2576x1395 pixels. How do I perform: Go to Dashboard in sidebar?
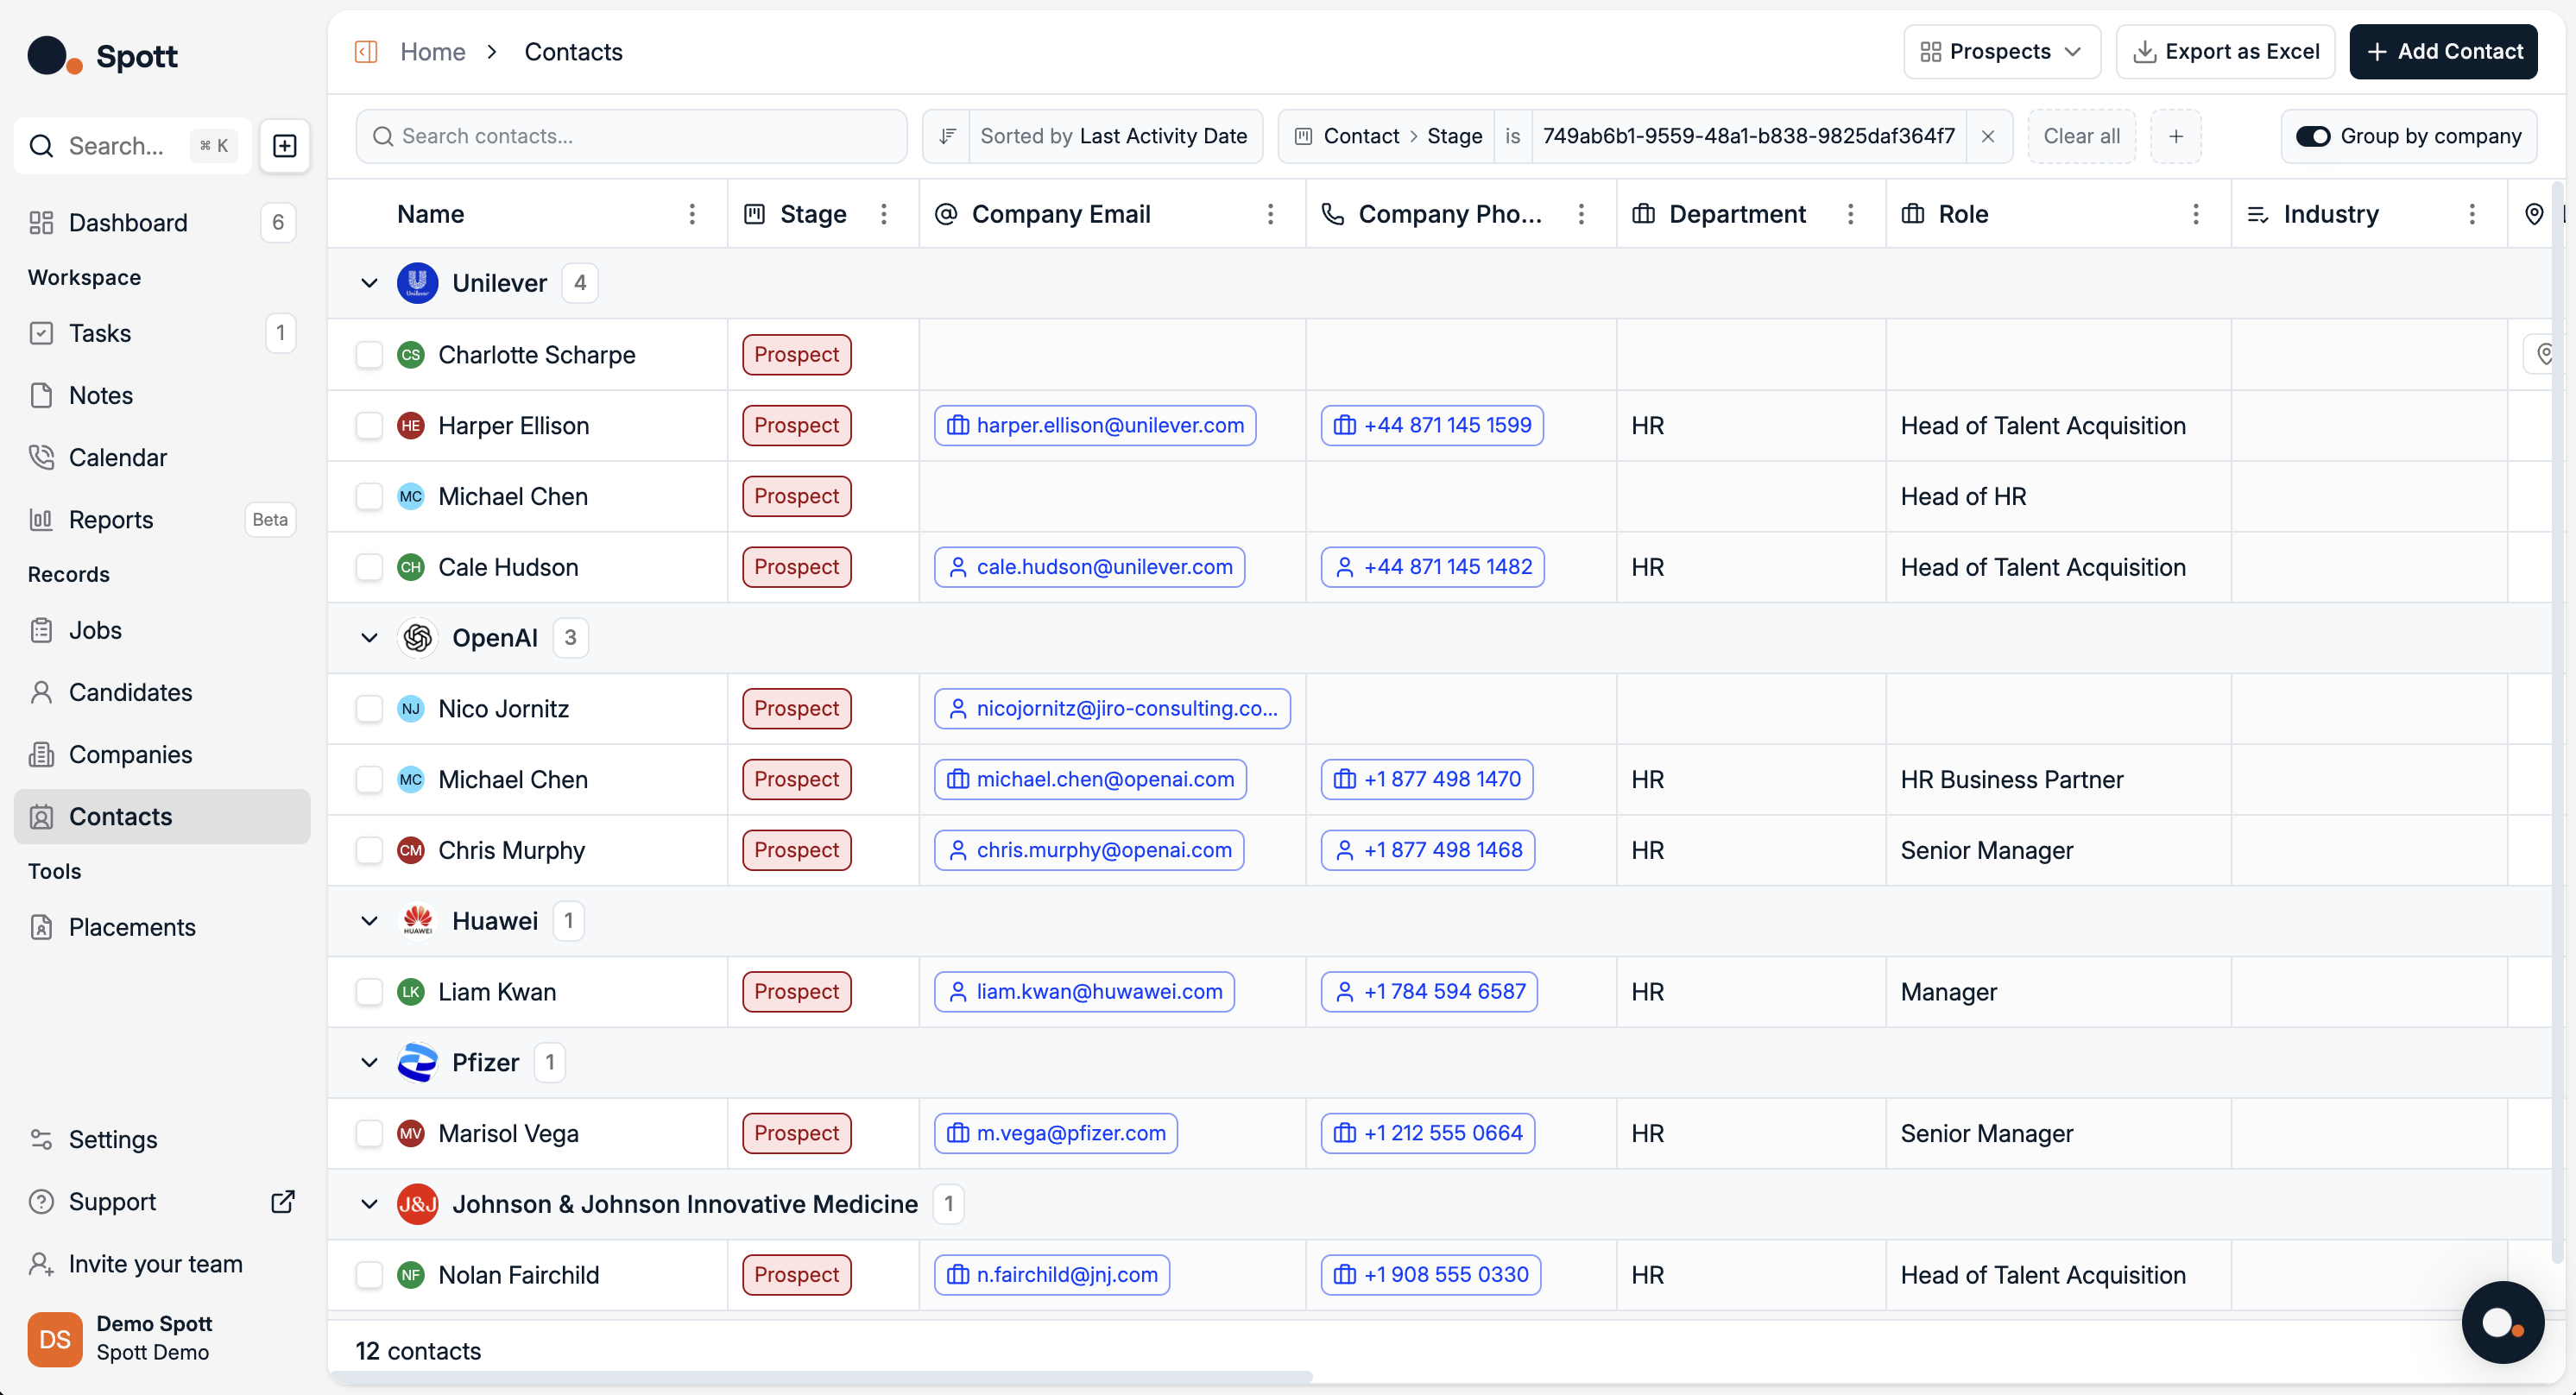pos(162,222)
